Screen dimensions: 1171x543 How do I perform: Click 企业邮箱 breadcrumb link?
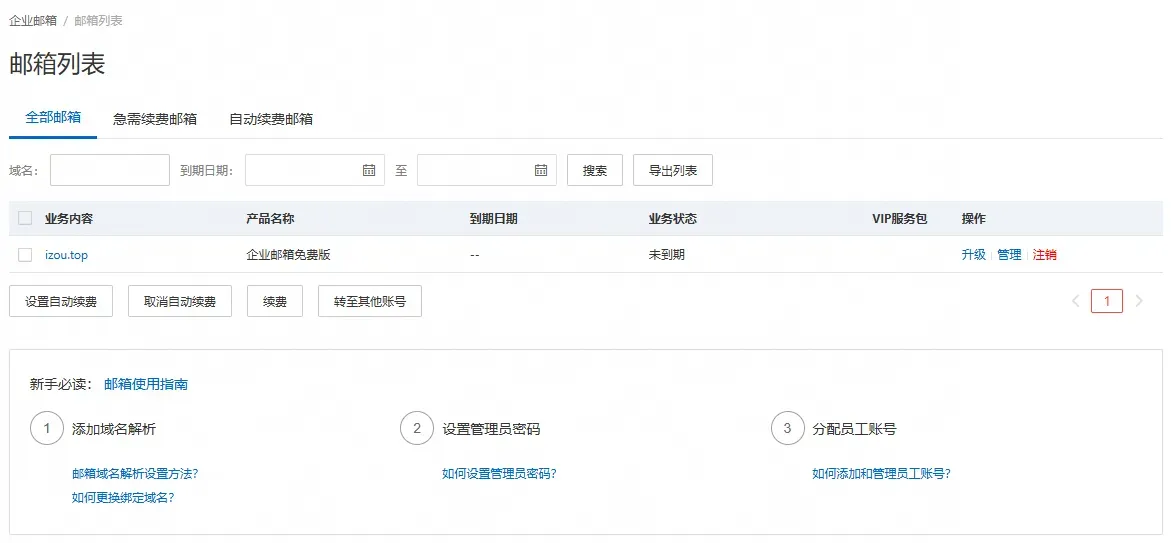point(33,21)
